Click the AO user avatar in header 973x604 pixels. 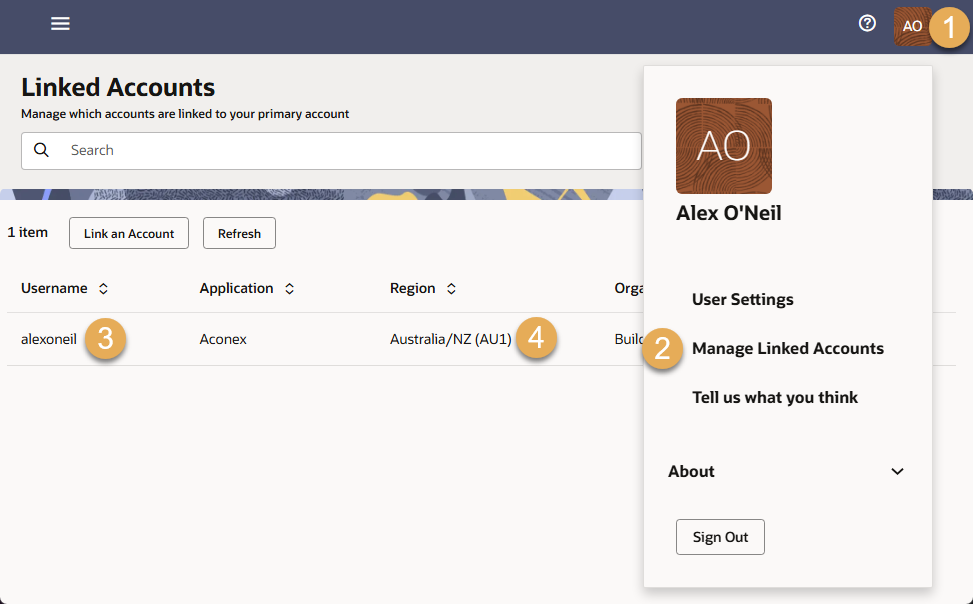911,26
